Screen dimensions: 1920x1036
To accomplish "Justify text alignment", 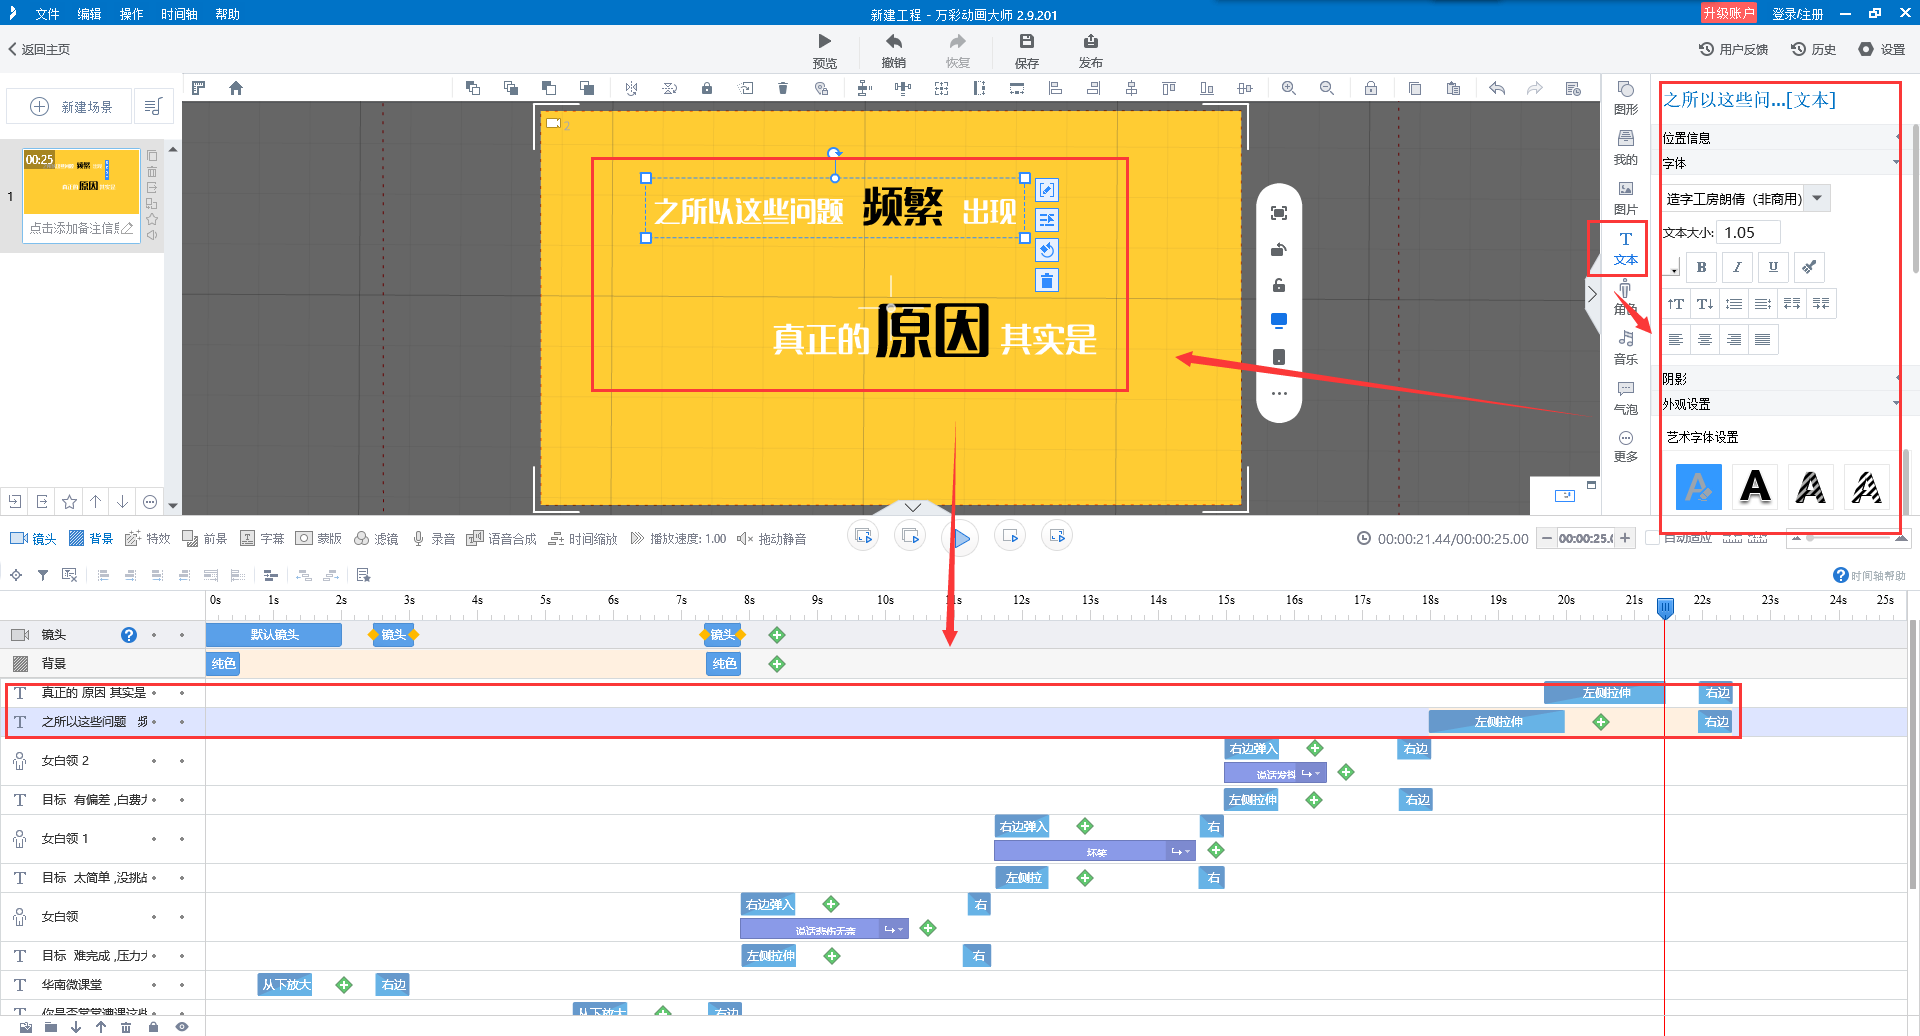I will pyautogui.click(x=1763, y=340).
